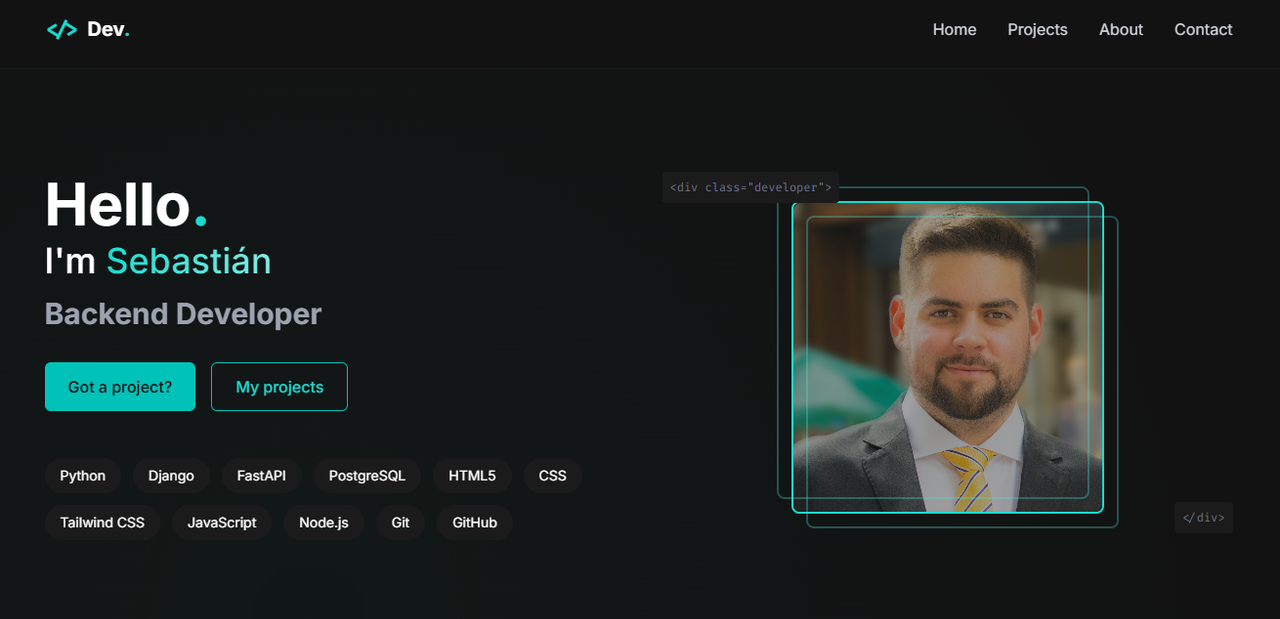Click the developer profile photo
Screen dimensions: 1280x619
pos(948,357)
